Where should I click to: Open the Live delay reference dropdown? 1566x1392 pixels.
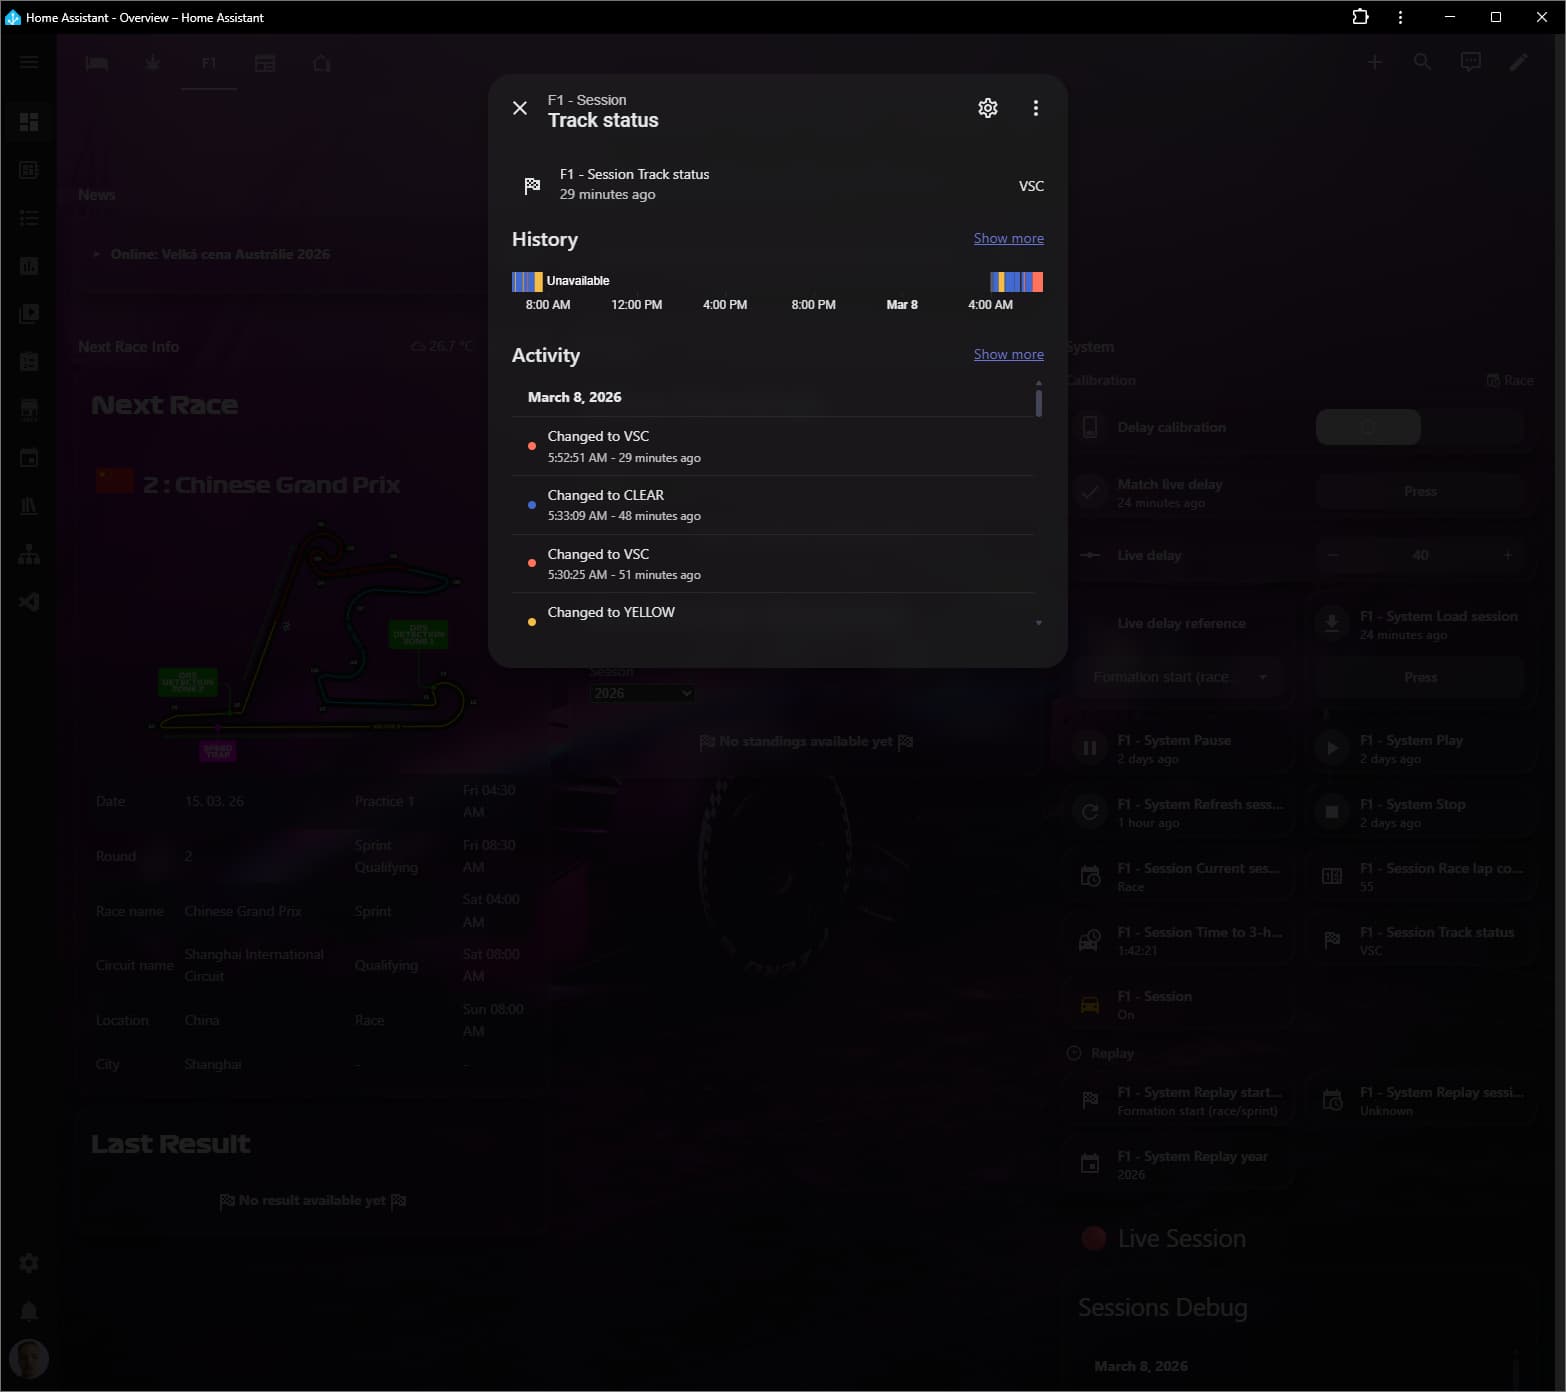point(1180,677)
